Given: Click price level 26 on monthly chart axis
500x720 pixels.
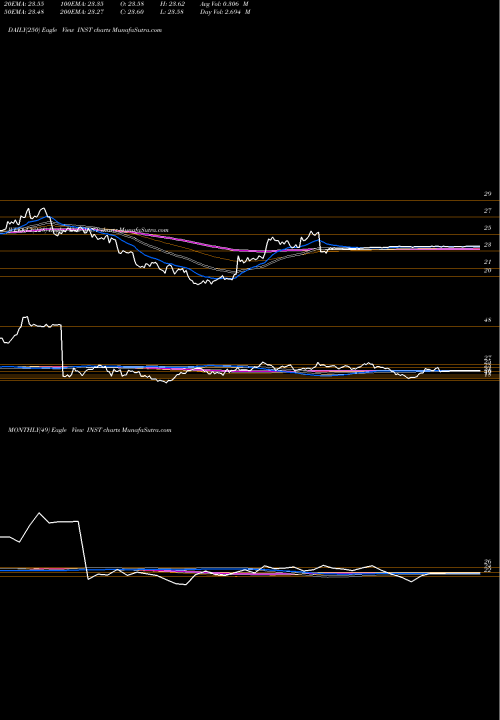Looking at the screenshot, I should tap(488, 562).
